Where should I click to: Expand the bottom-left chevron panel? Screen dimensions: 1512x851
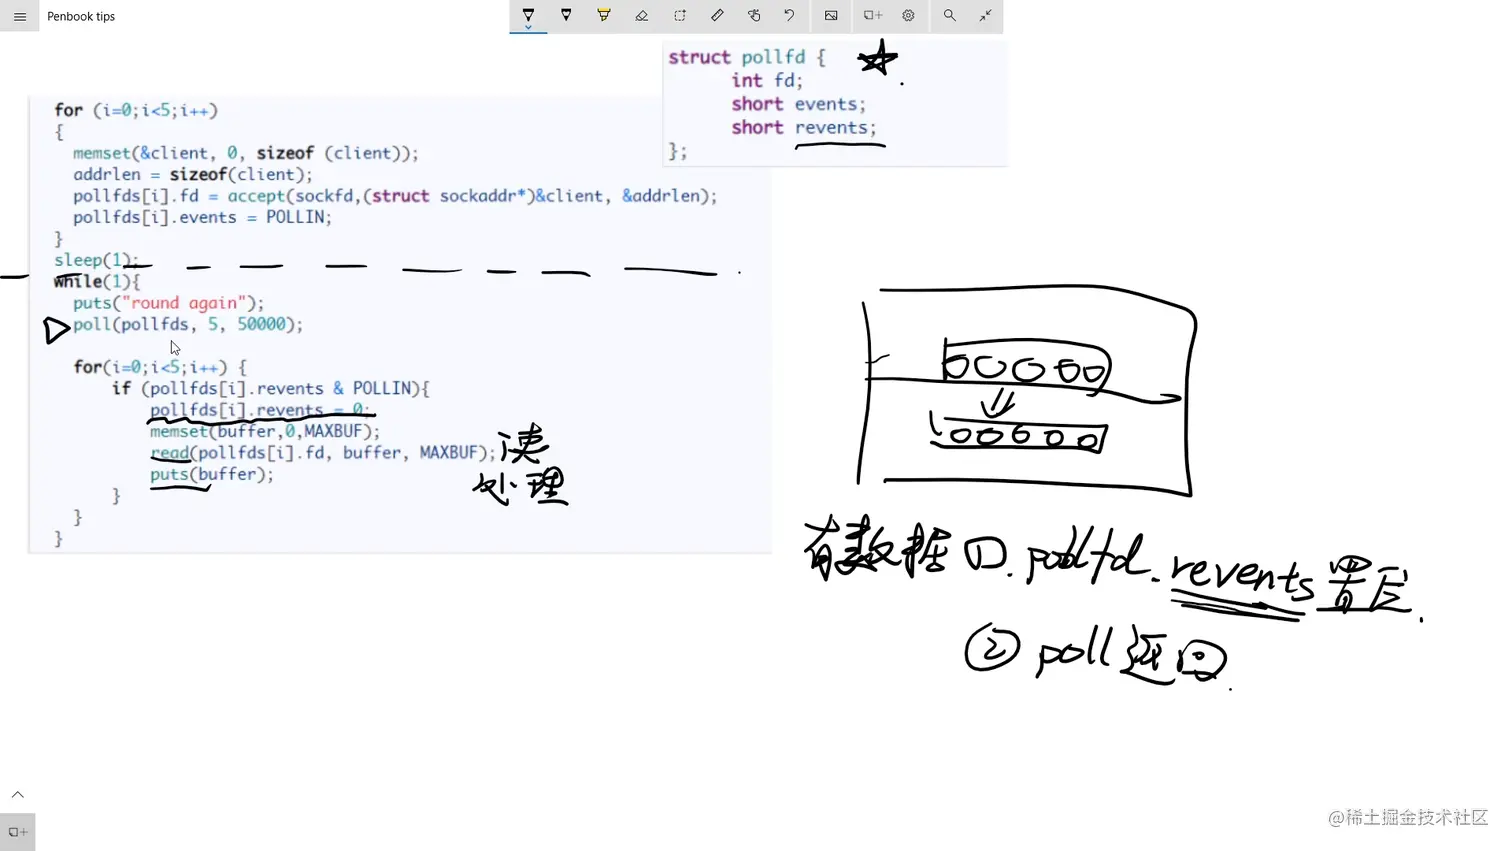tap(17, 793)
